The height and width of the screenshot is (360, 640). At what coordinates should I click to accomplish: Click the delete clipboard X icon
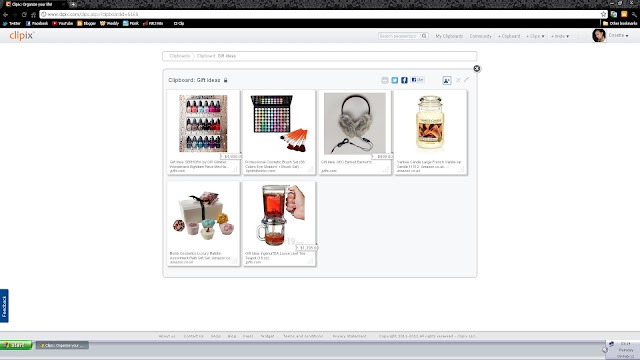(458, 80)
